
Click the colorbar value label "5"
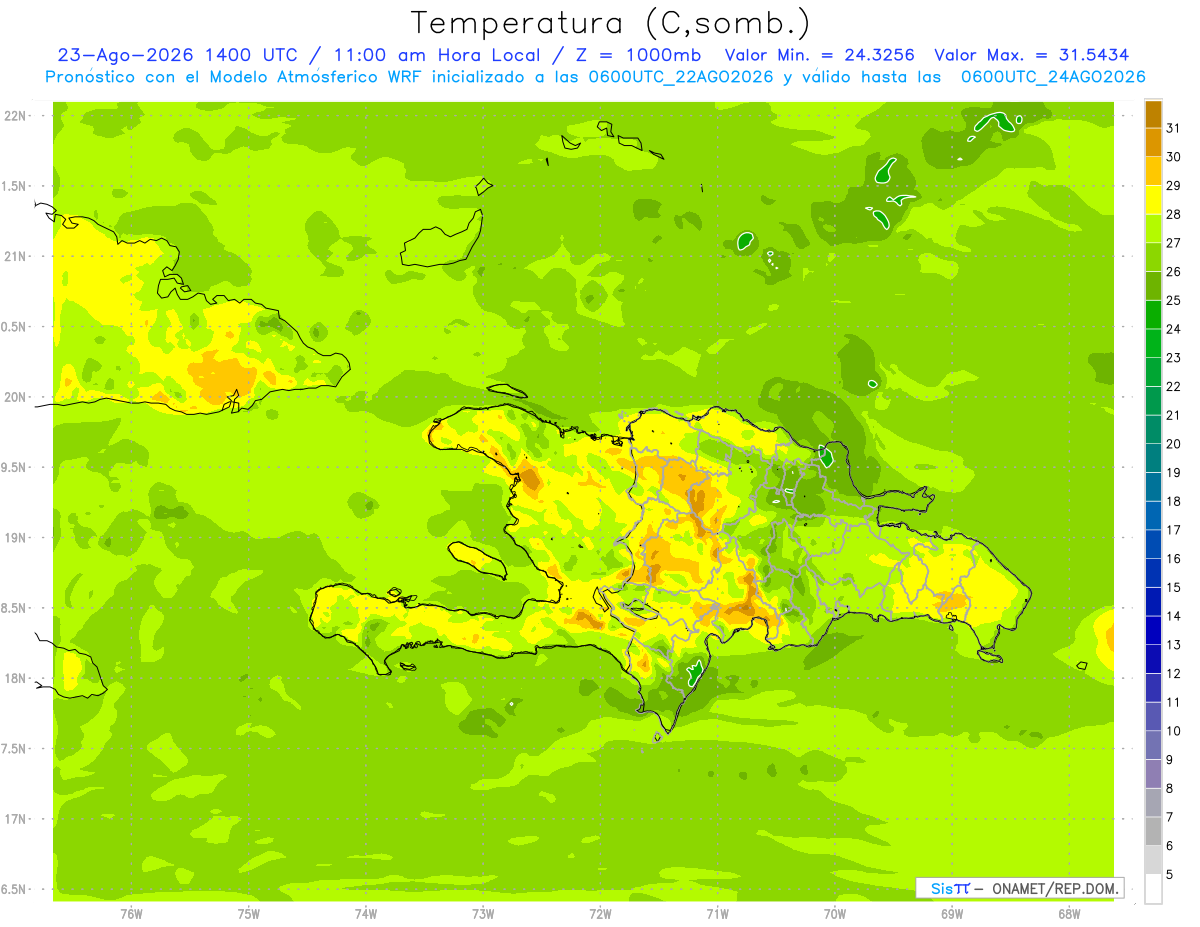(x=1170, y=875)
